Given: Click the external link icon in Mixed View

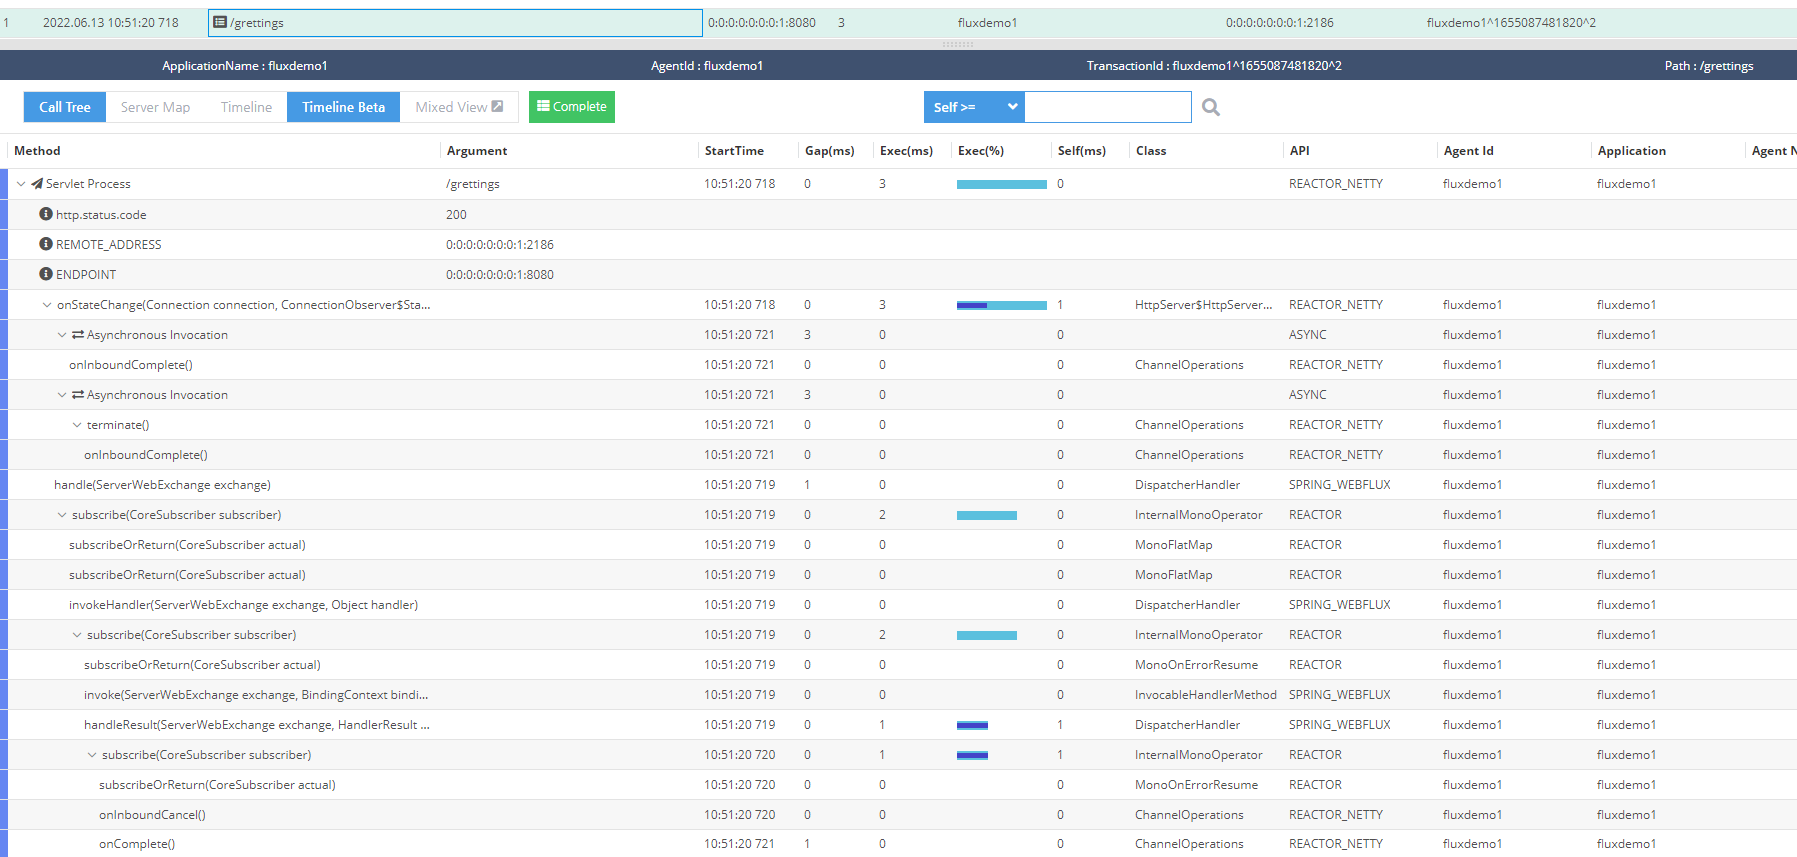Looking at the screenshot, I should tap(497, 106).
